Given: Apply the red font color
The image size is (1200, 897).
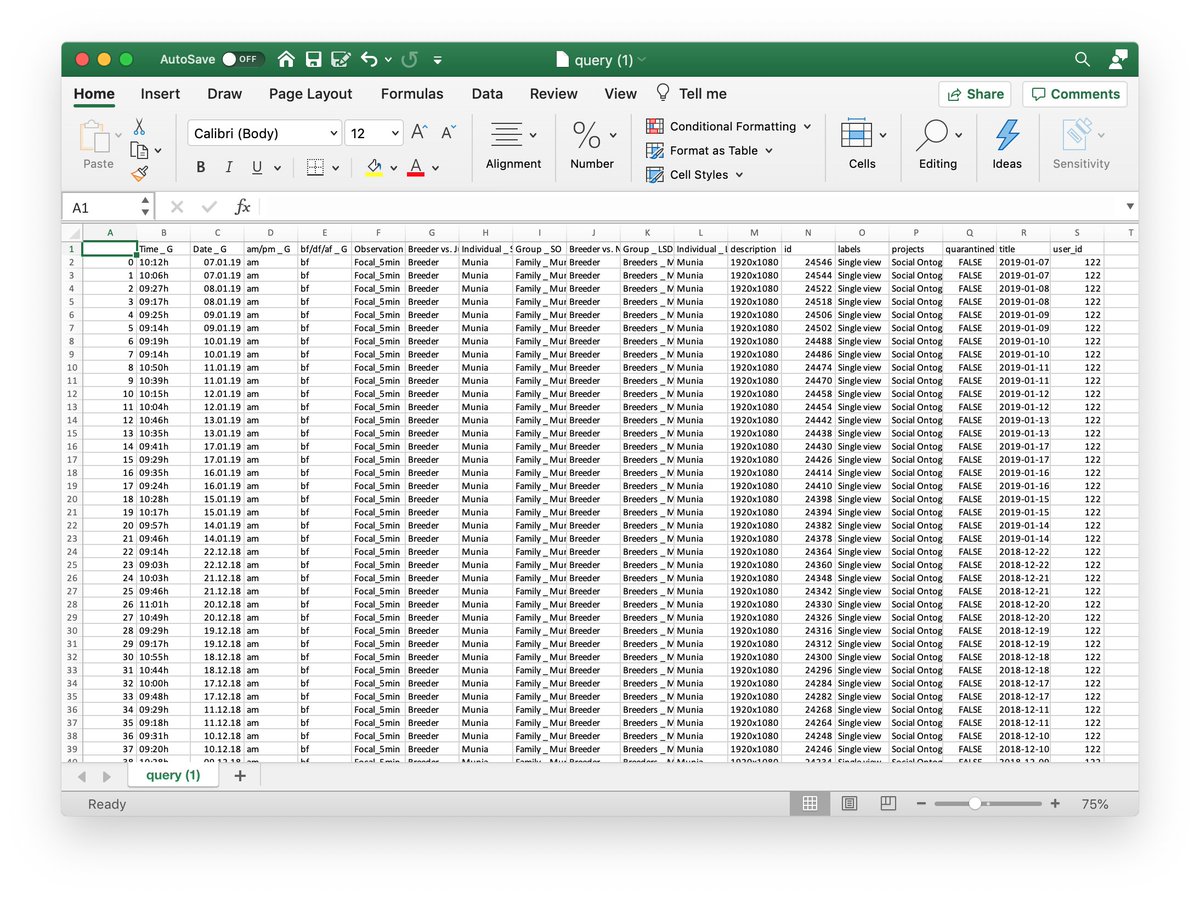Looking at the screenshot, I should tap(416, 168).
